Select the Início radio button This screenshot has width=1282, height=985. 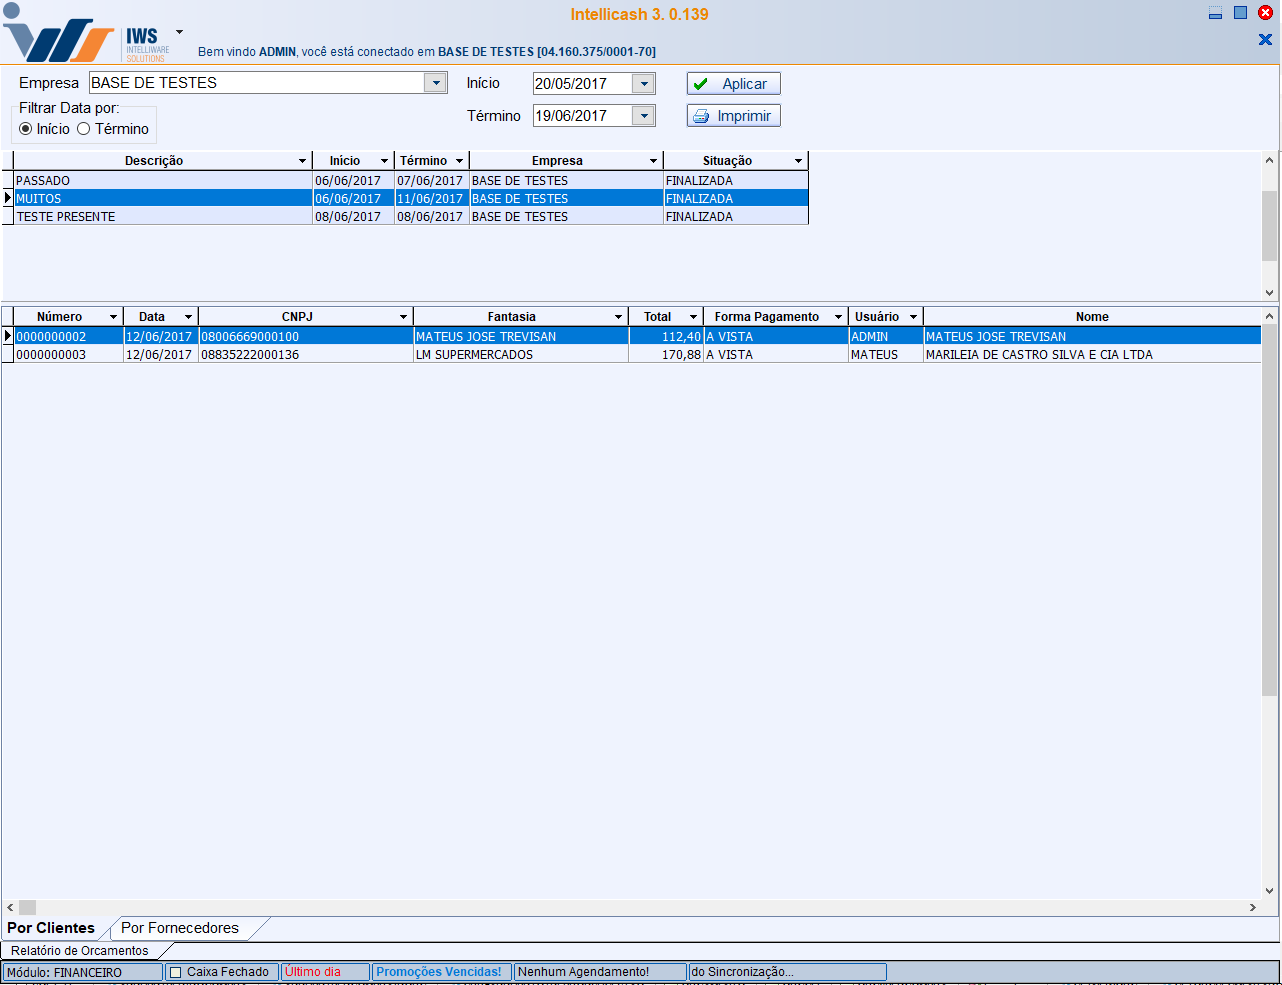[26, 129]
